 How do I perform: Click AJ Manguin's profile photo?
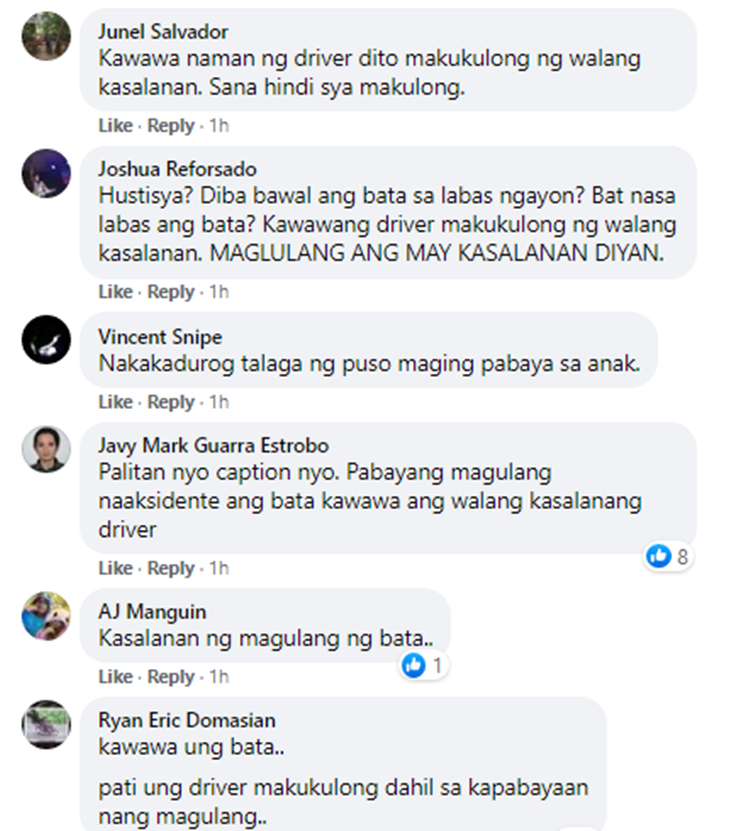coord(46,616)
